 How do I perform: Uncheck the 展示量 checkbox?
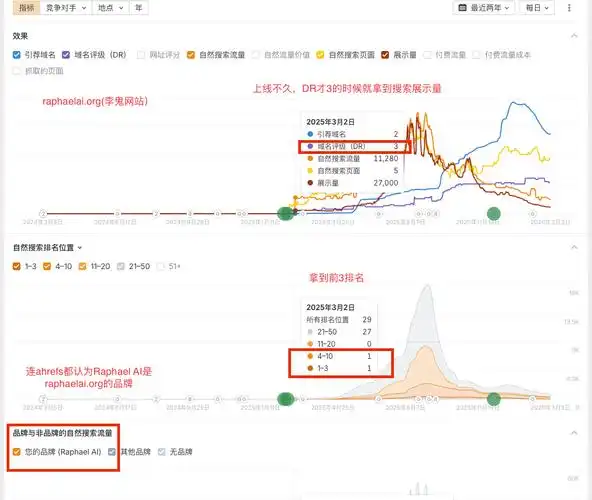point(385,55)
